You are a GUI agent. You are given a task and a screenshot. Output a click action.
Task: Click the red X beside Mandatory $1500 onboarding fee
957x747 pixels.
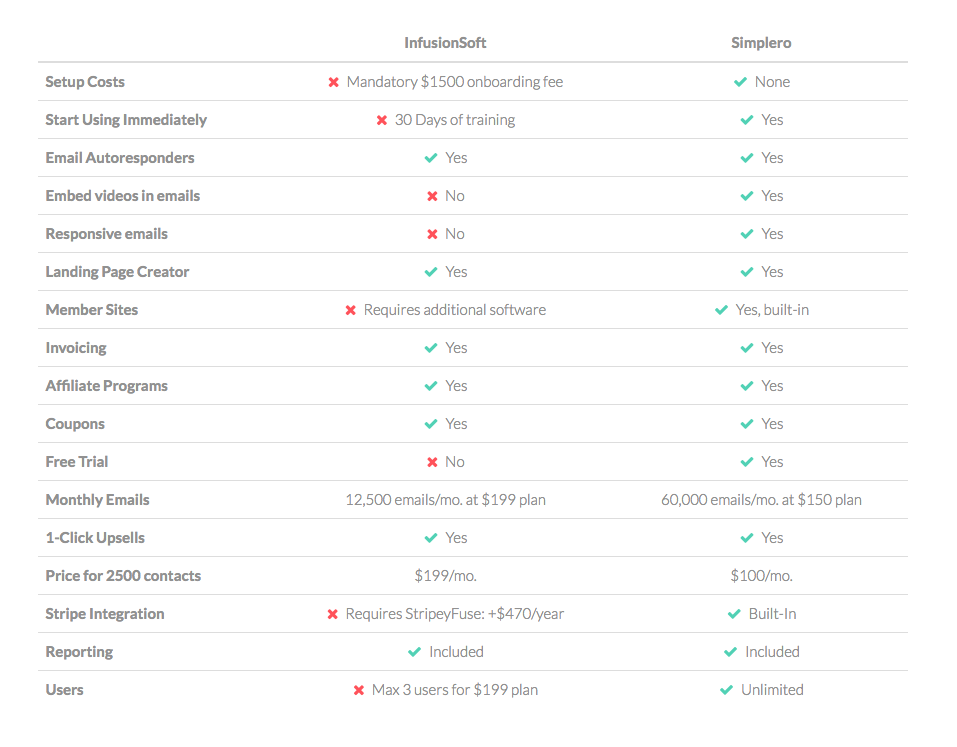(333, 82)
